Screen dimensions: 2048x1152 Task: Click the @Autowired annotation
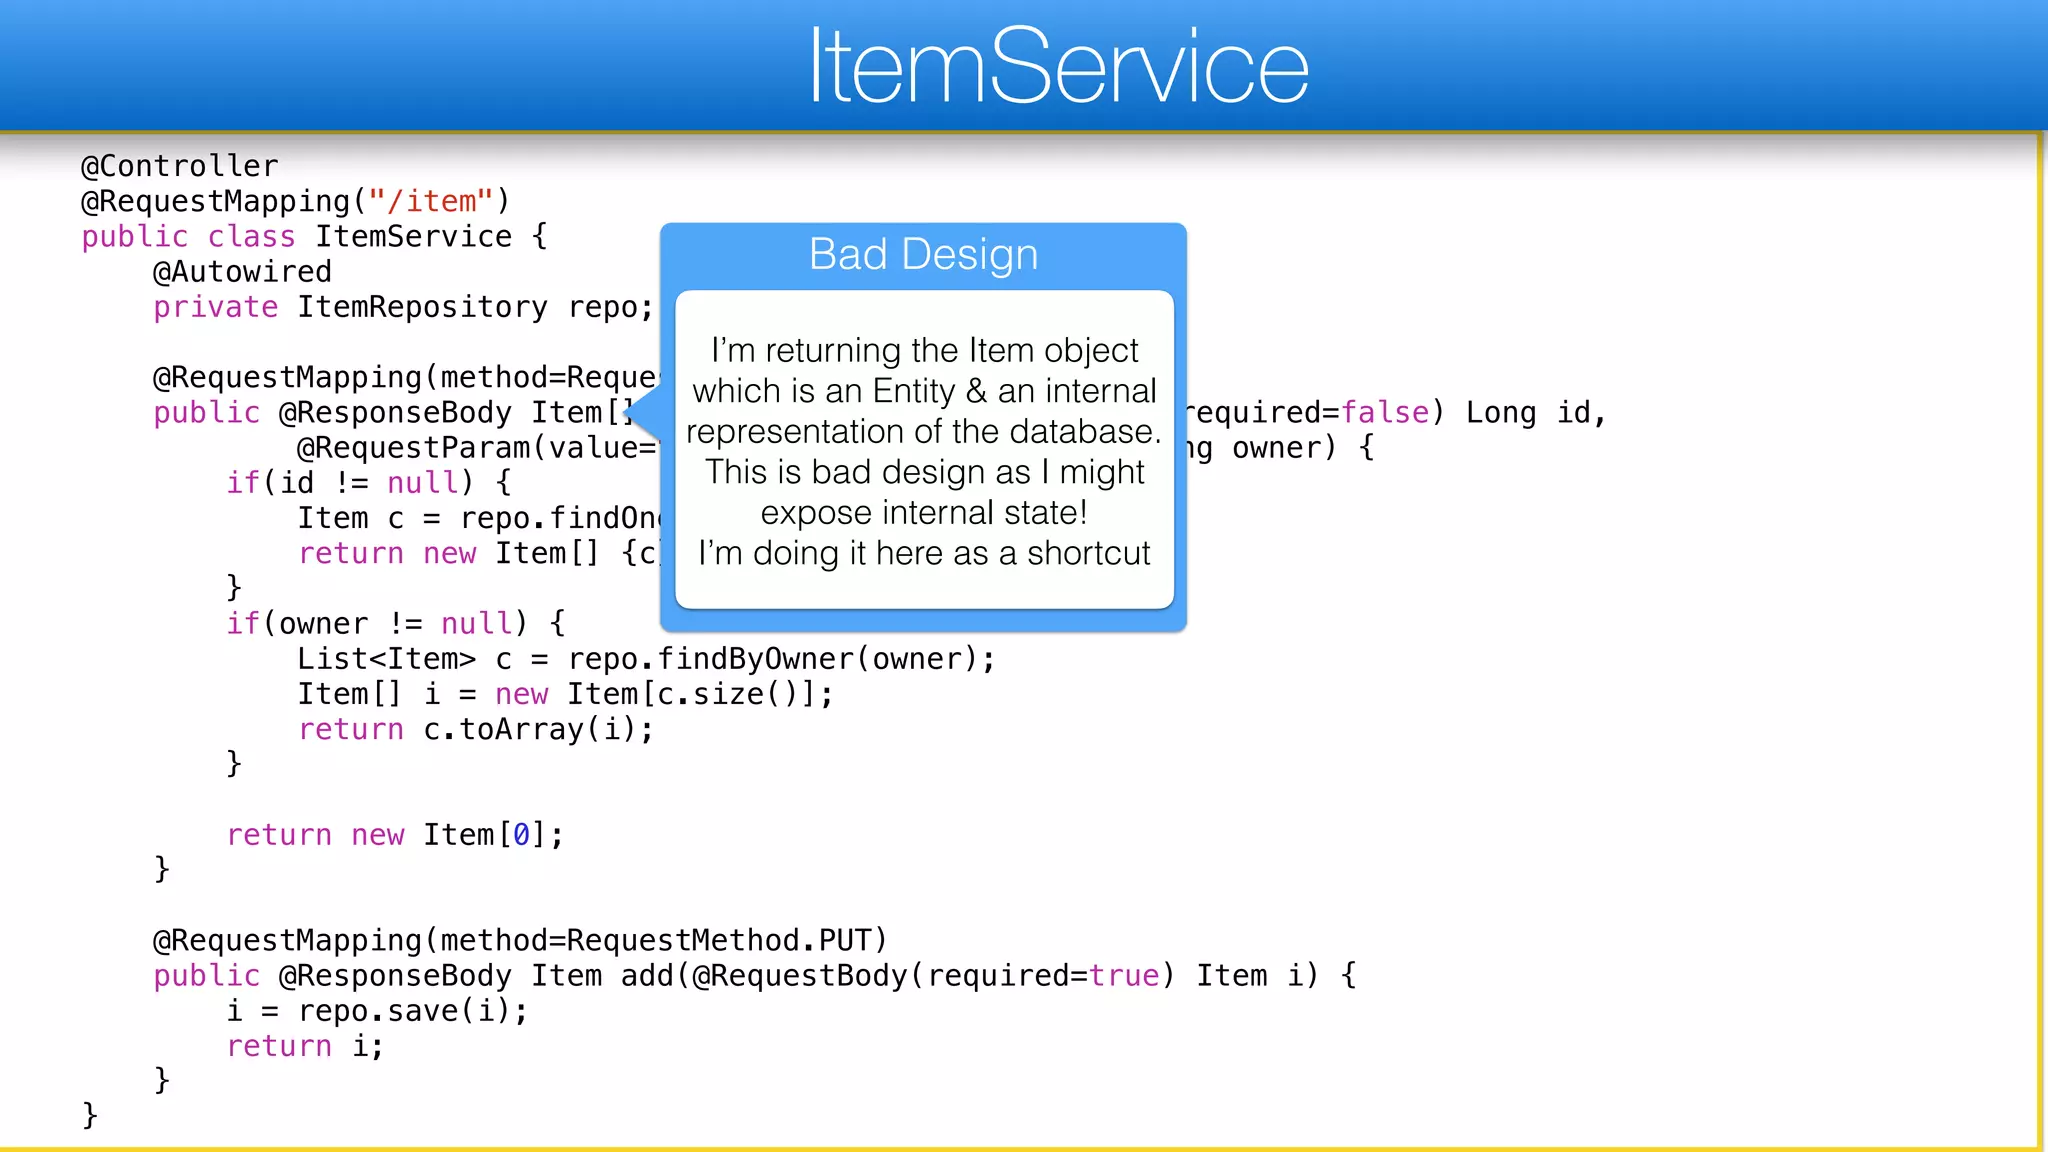pyautogui.click(x=242, y=272)
